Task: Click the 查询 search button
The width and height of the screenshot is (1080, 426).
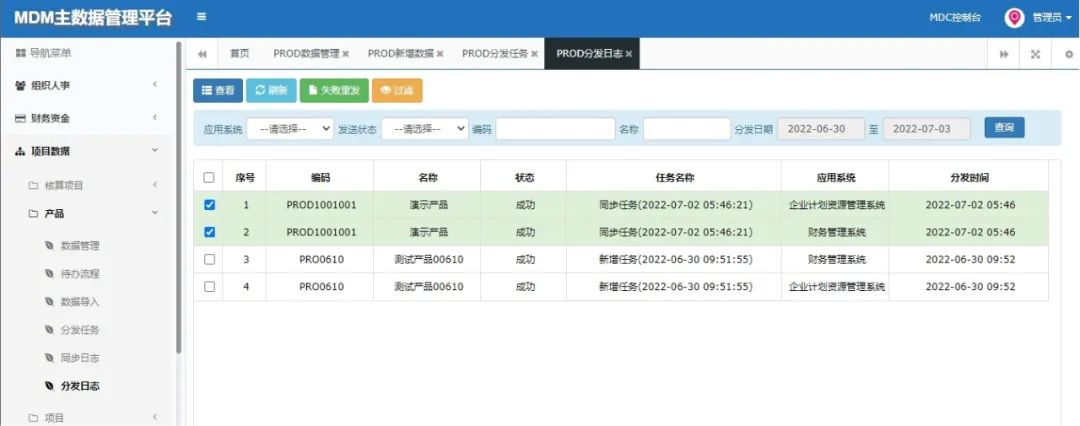Action: 1004,128
